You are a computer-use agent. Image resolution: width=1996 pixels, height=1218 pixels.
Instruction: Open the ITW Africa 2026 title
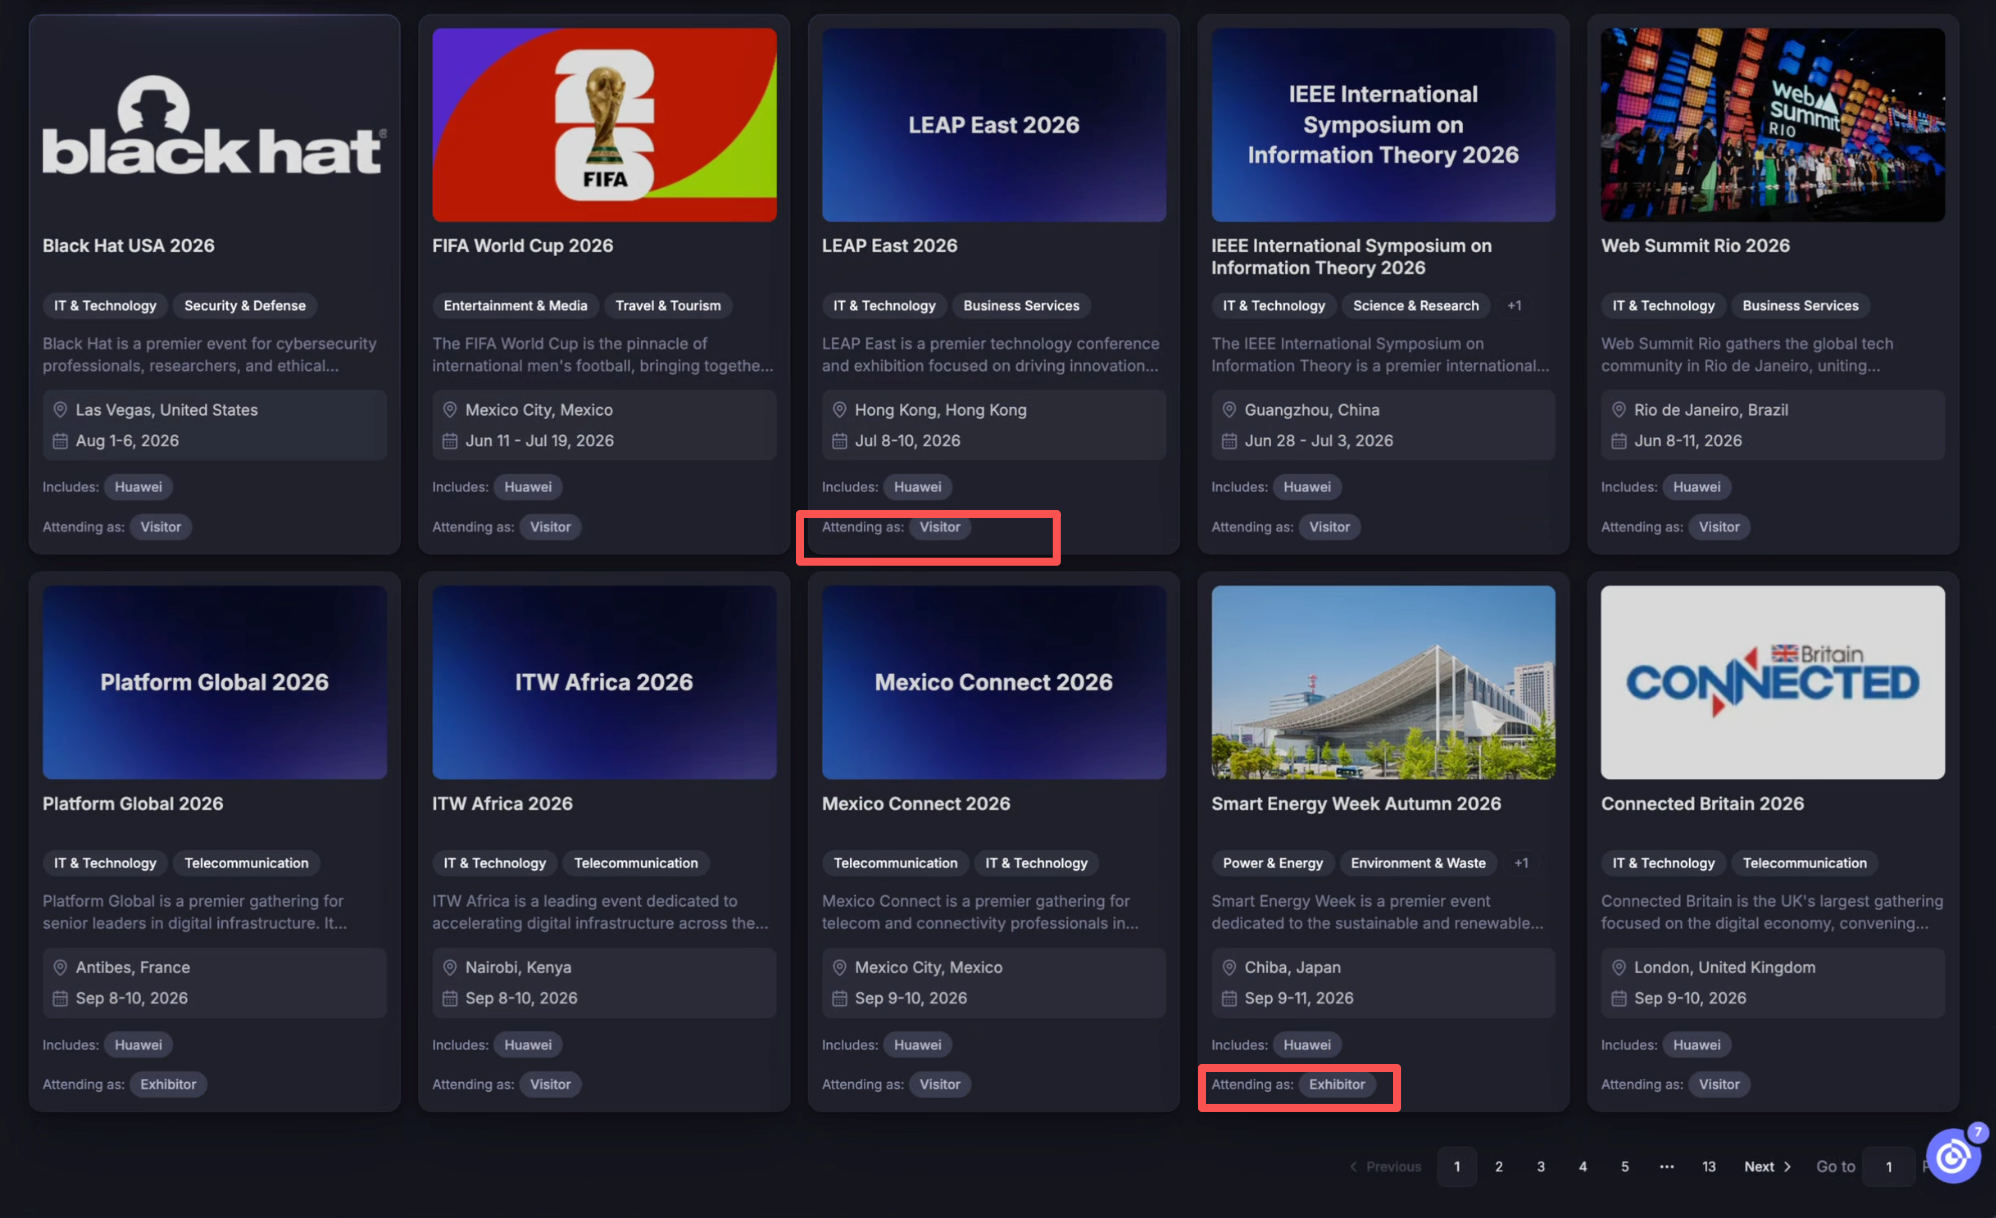point(502,804)
